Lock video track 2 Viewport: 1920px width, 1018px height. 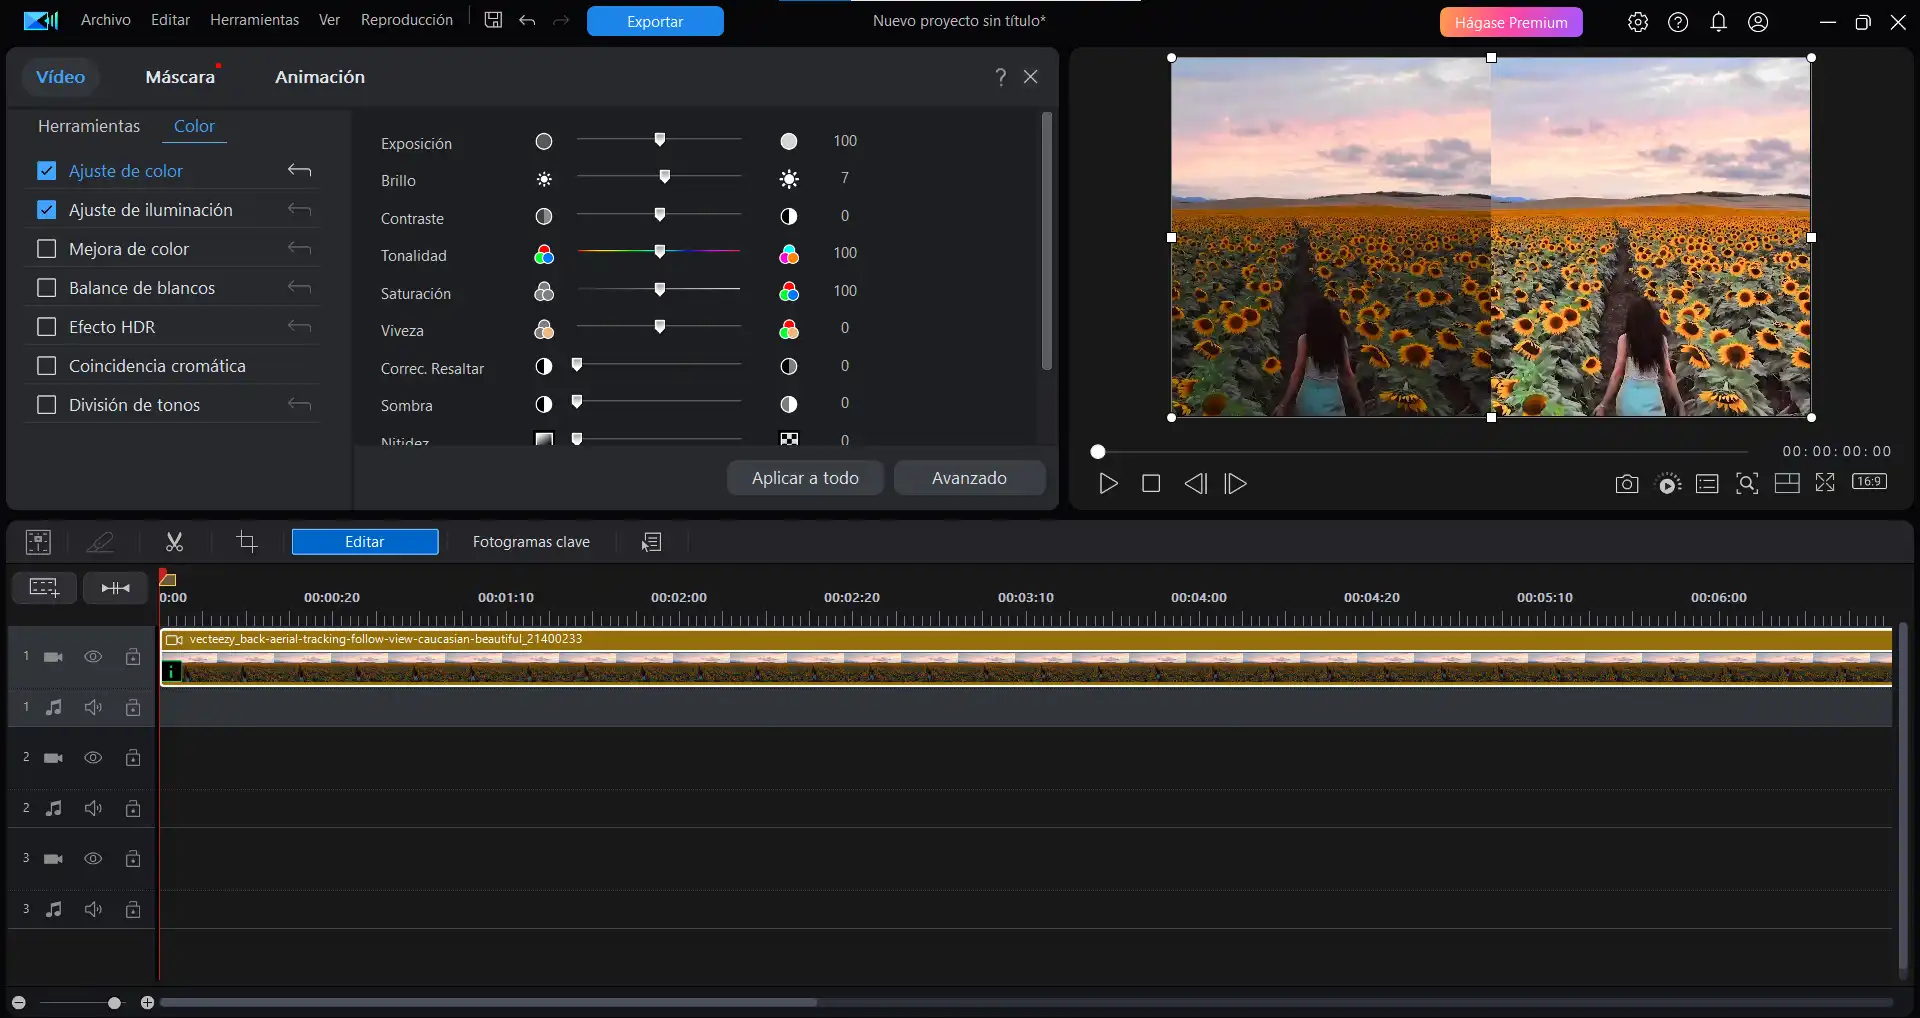pyautogui.click(x=133, y=758)
